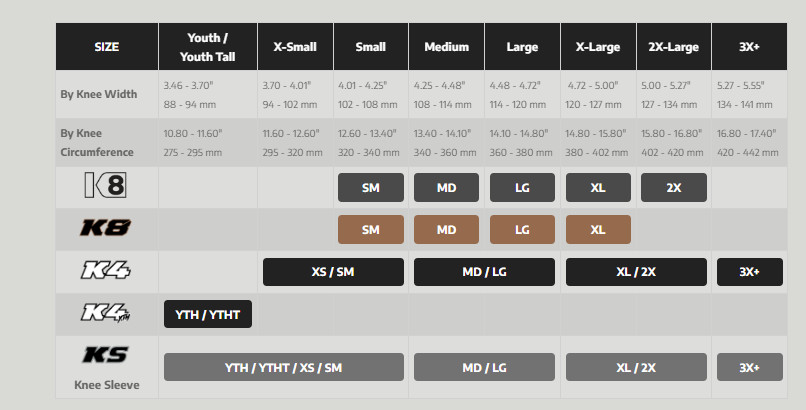This screenshot has width=806, height=410.
Task: Click the italic black K8 logo
Action: [x=105, y=228]
